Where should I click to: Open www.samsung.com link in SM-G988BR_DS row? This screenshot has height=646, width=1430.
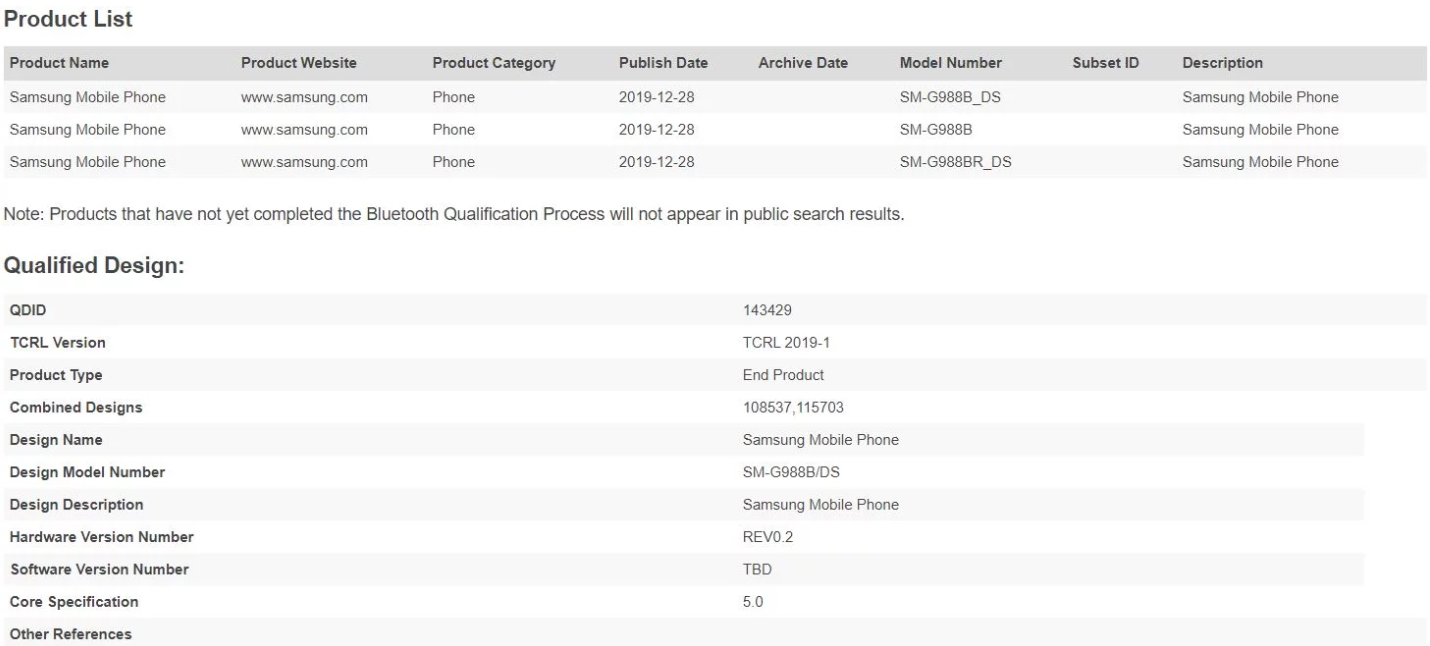click(304, 162)
